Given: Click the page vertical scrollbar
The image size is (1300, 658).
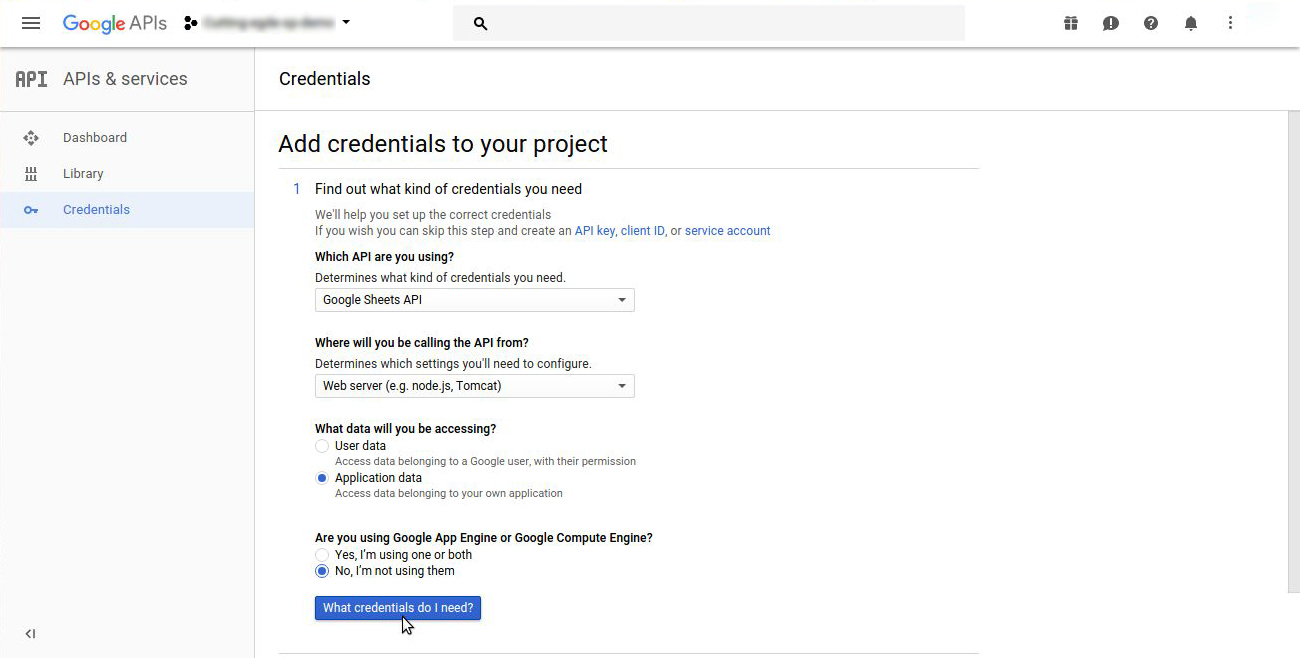Looking at the screenshot, I should (x=1294, y=352).
